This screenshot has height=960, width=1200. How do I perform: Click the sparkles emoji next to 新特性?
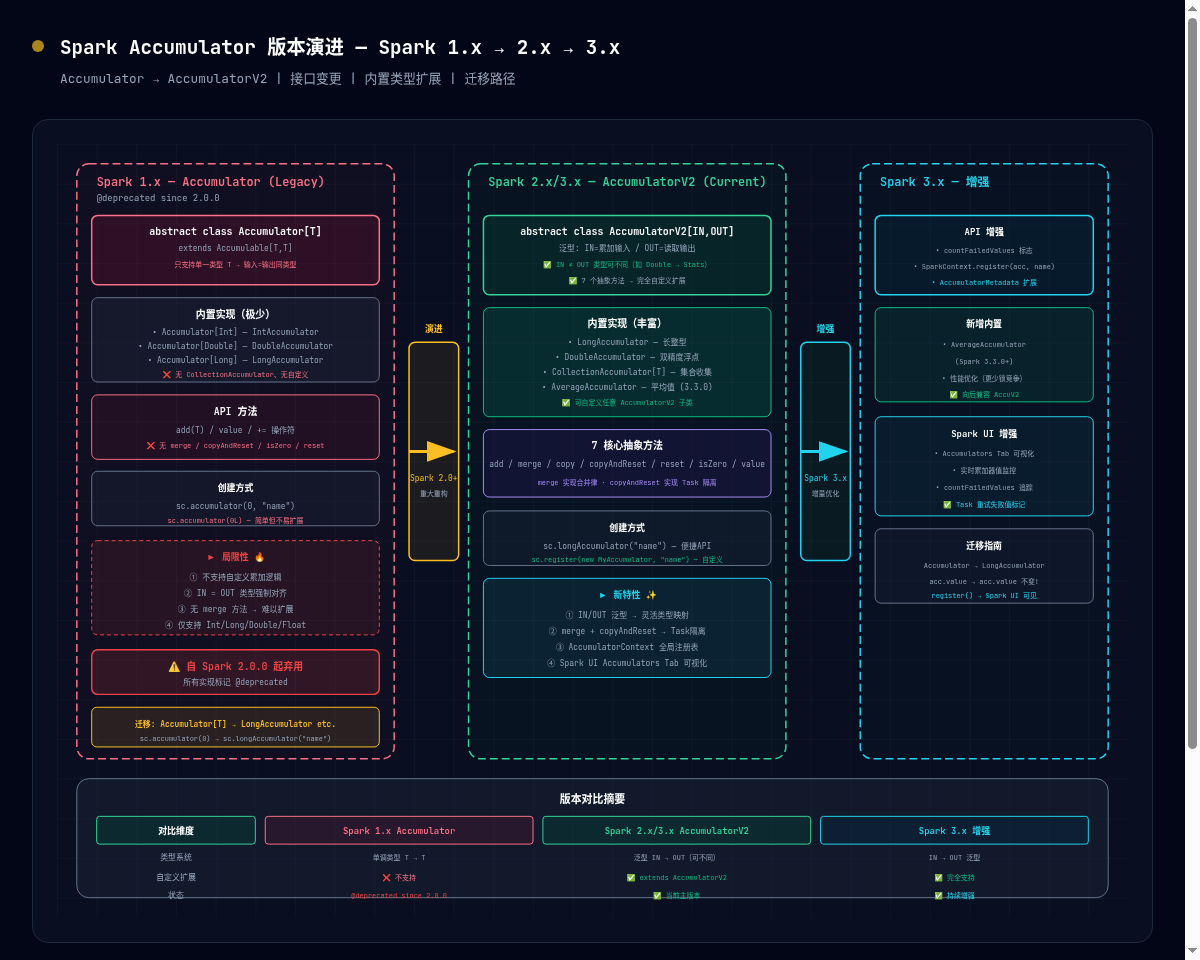coord(651,594)
